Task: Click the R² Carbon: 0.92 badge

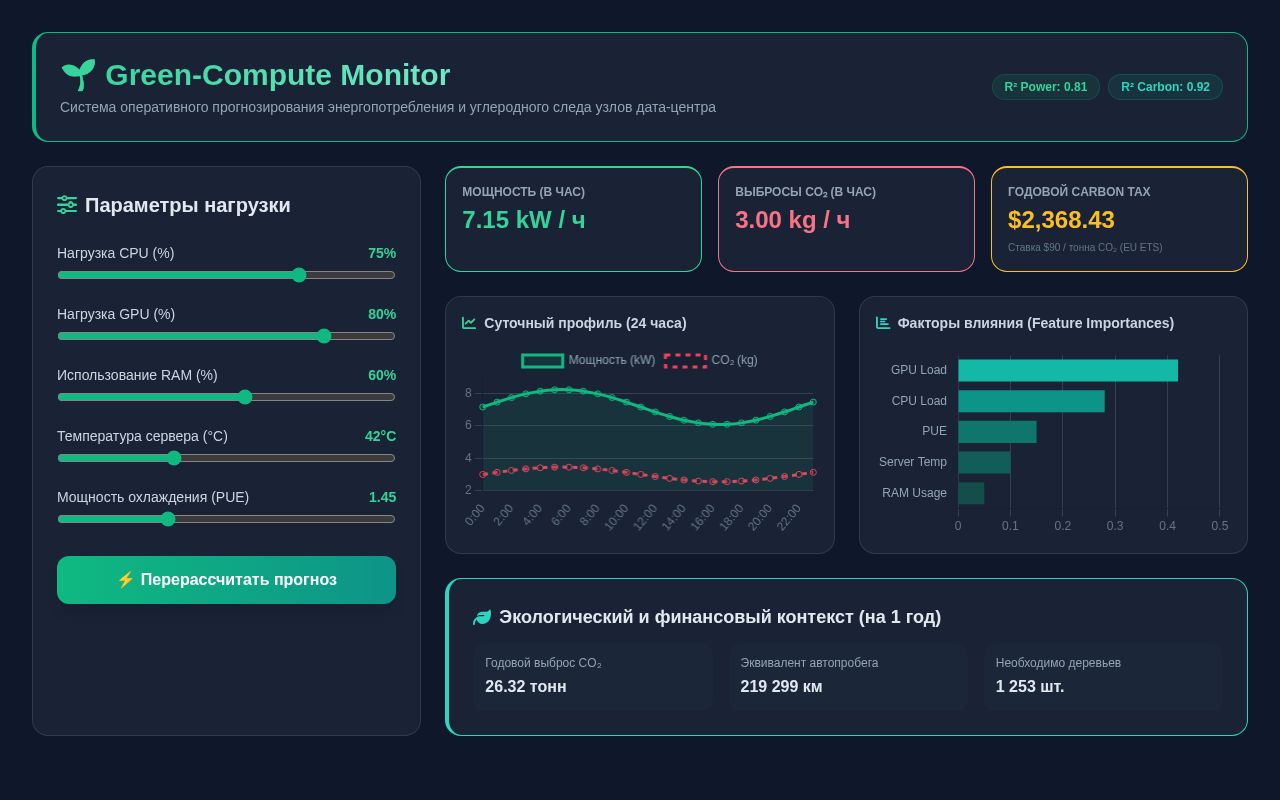Action: [x=1165, y=87]
